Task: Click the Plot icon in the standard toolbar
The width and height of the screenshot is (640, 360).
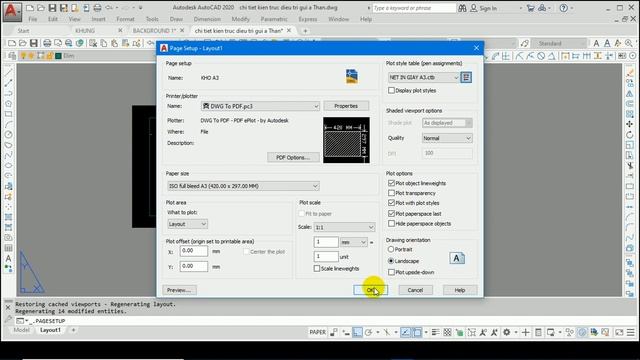Action: coord(47,43)
